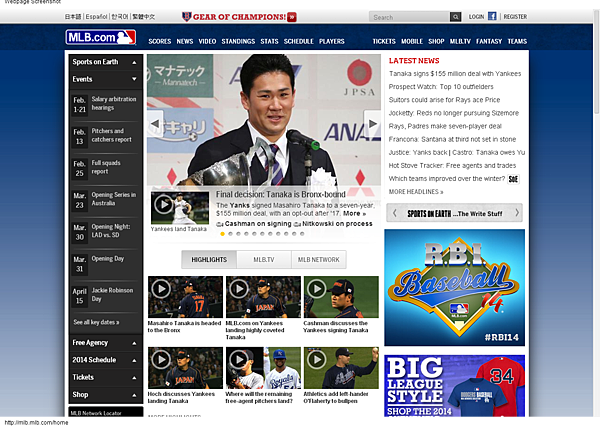Play Hoch discusses Yankees landing Tanaka video
600x426 pixels.
click(x=185, y=368)
